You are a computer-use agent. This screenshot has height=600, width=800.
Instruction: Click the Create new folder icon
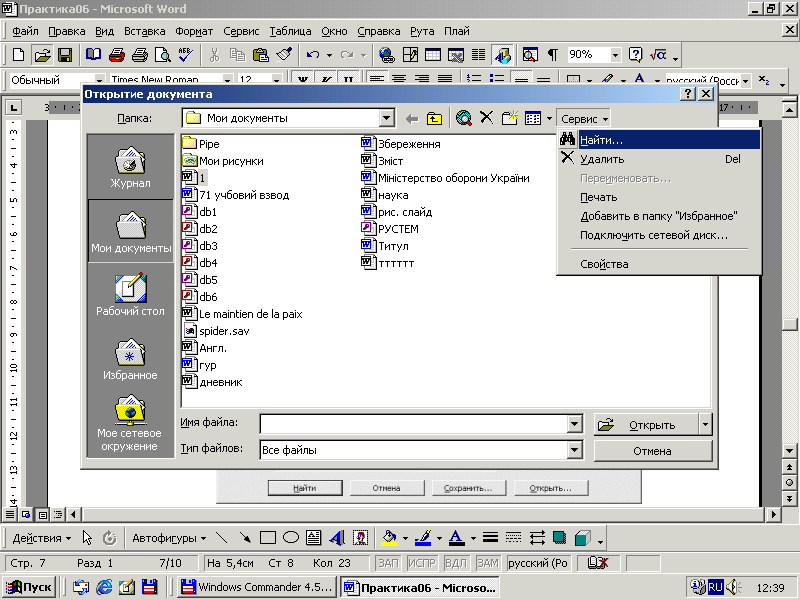tap(510, 118)
